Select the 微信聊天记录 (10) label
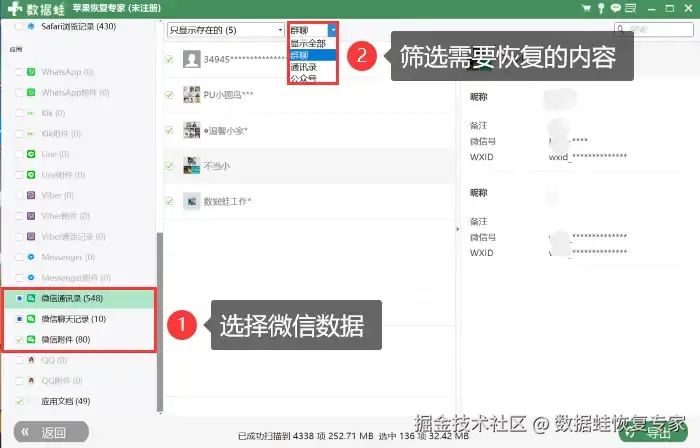The width and height of the screenshot is (700, 448). tap(74, 319)
